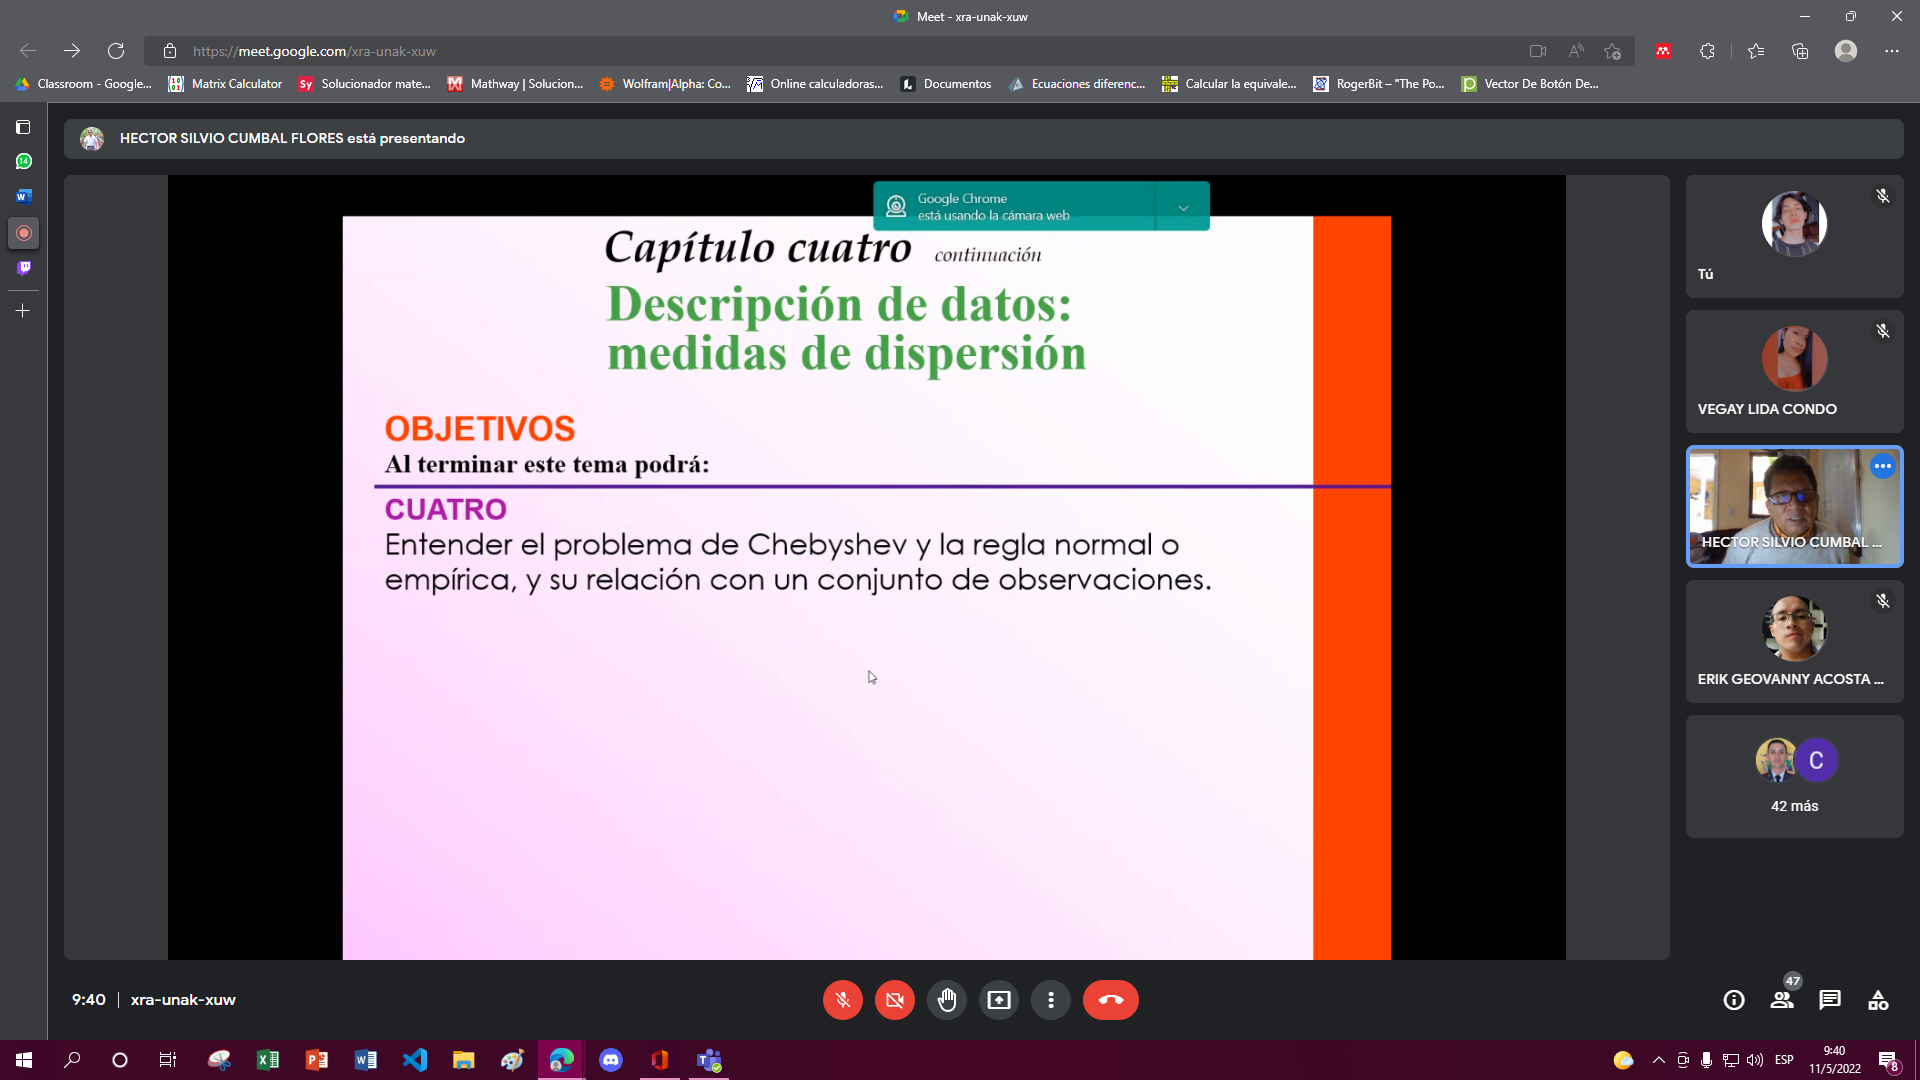Expand the Google Chrome webcam notification chevron
The image size is (1920, 1080).
click(1183, 207)
